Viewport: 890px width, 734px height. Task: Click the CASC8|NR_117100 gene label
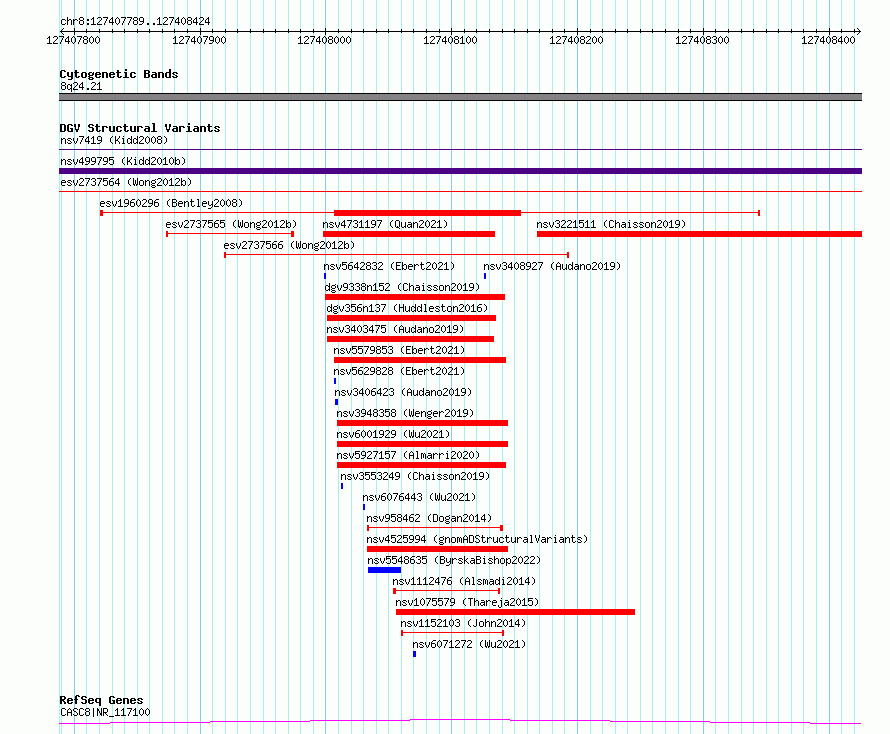click(105, 712)
